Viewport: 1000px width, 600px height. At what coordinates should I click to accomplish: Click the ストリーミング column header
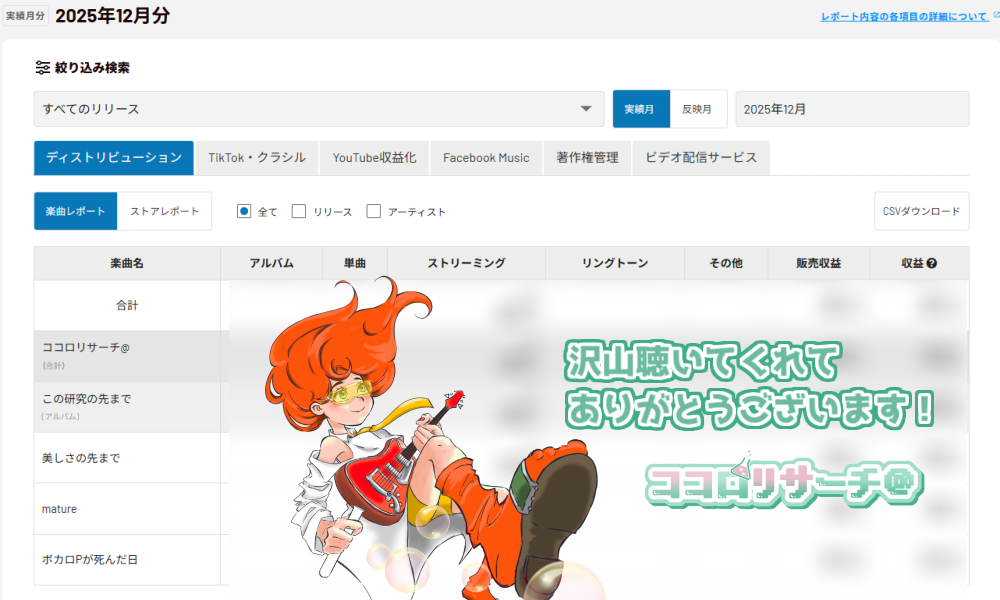[x=466, y=264]
